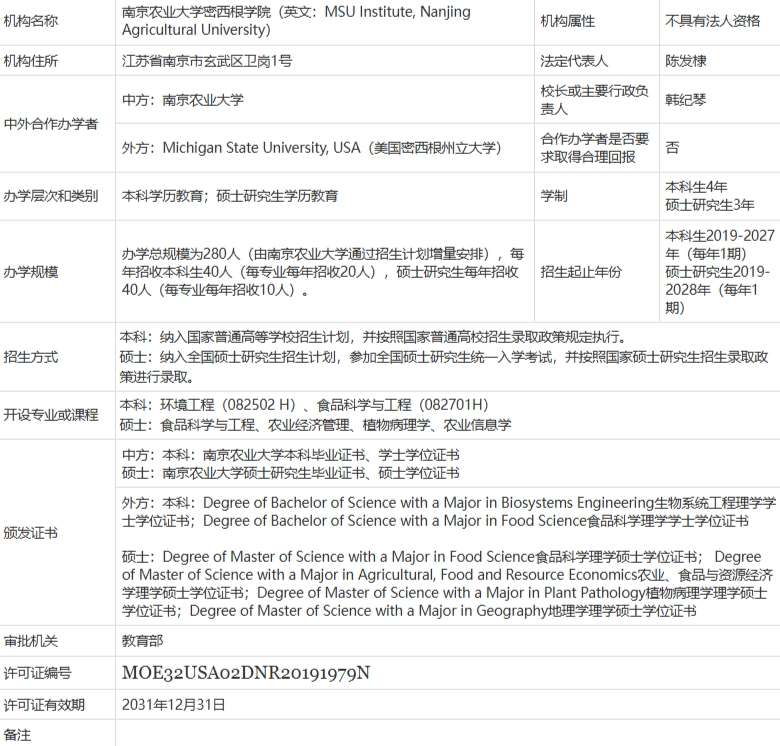This screenshot has height=746, width=780.
Task: Select the 审批机关 label
Action: click(x=31, y=641)
